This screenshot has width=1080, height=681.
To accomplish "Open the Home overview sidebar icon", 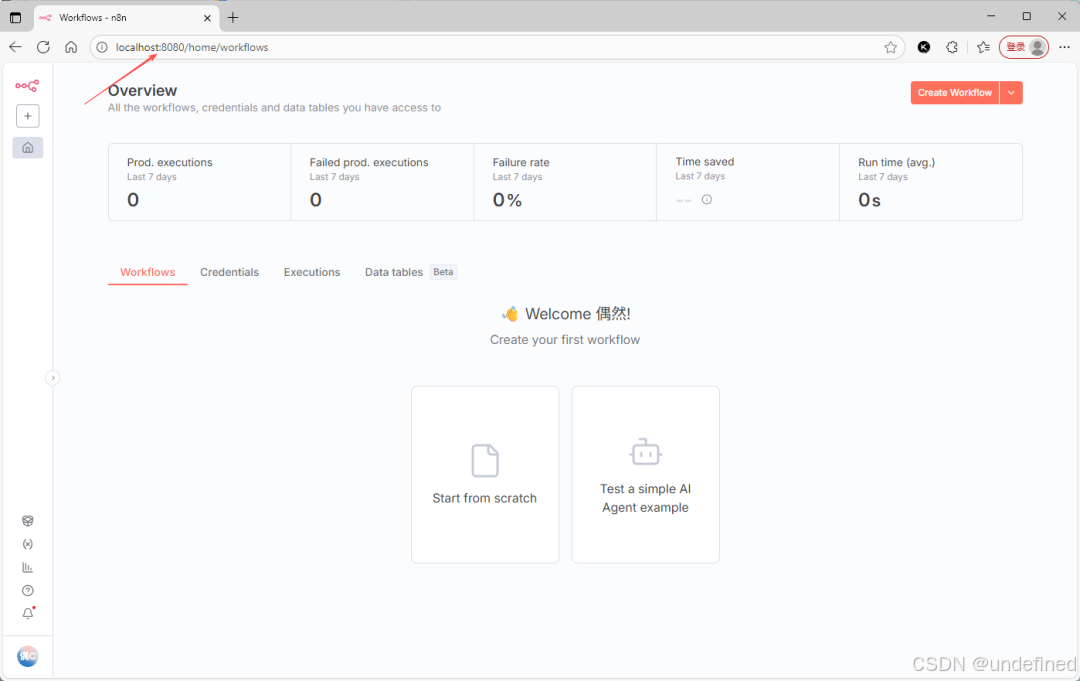I will pos(28,147).
